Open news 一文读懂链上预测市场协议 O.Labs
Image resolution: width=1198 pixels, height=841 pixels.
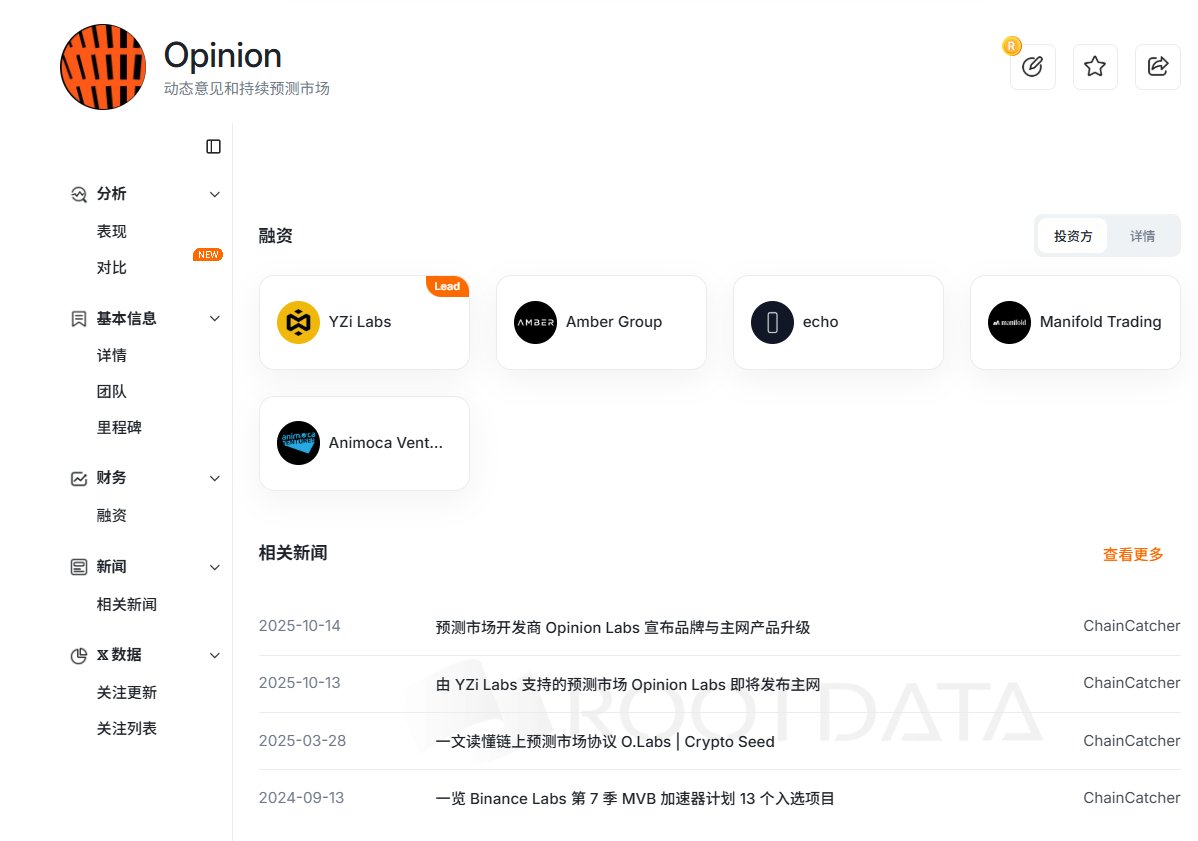tap(605, 742)
